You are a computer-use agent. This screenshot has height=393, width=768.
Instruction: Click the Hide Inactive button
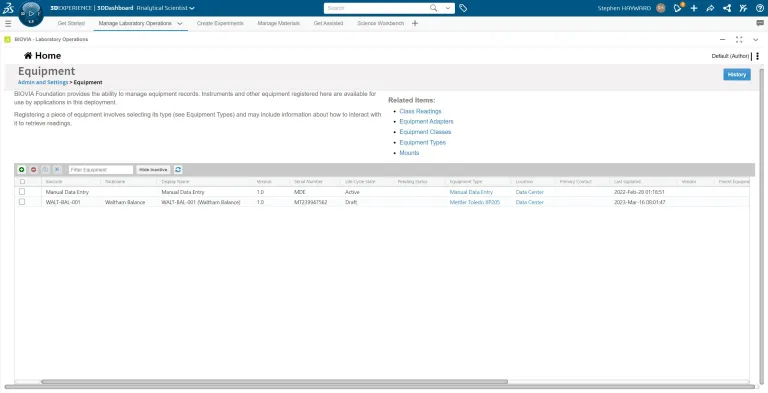point(153,170)
